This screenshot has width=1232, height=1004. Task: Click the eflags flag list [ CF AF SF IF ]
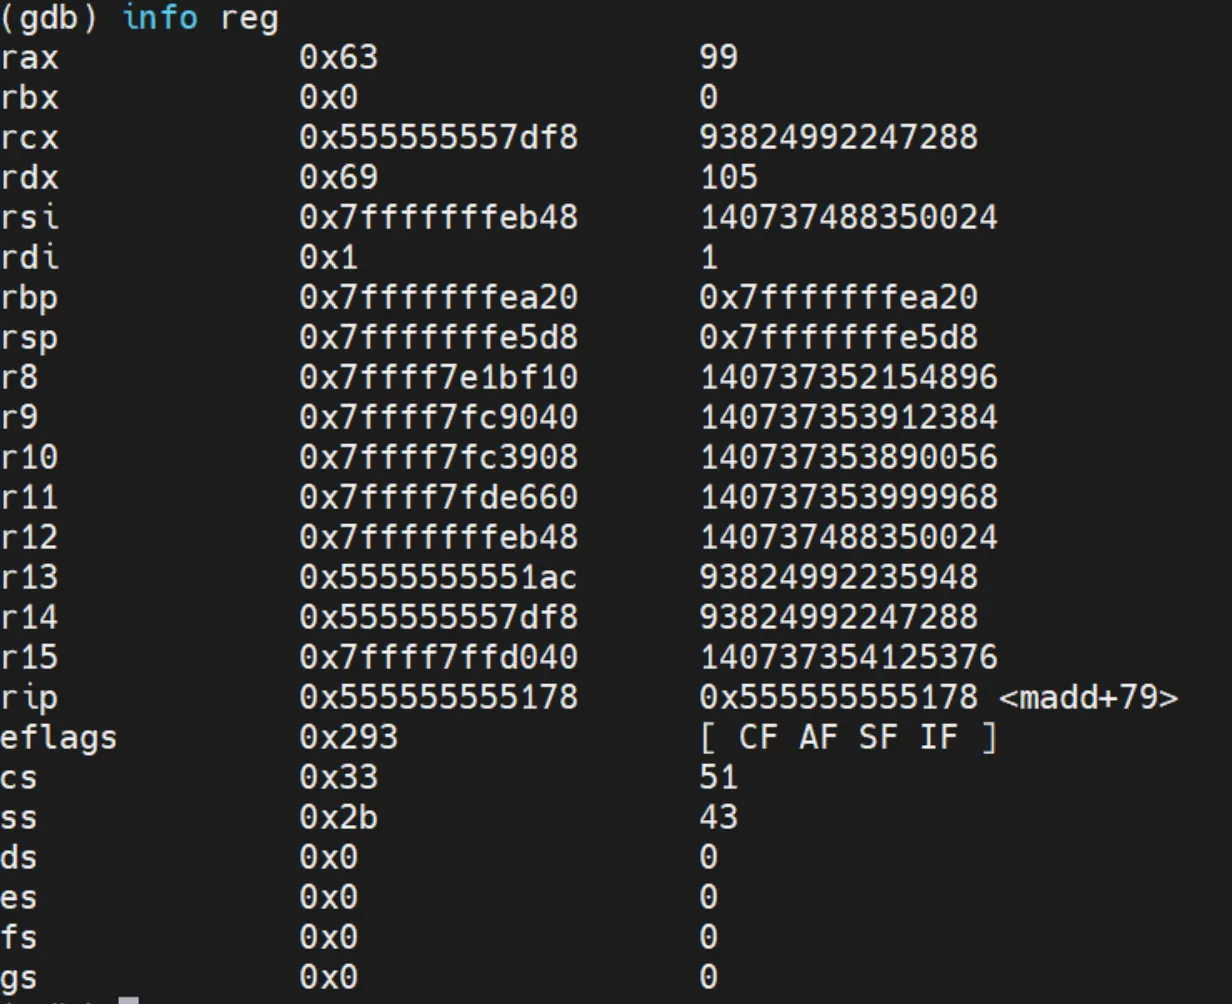click(848, 738)
